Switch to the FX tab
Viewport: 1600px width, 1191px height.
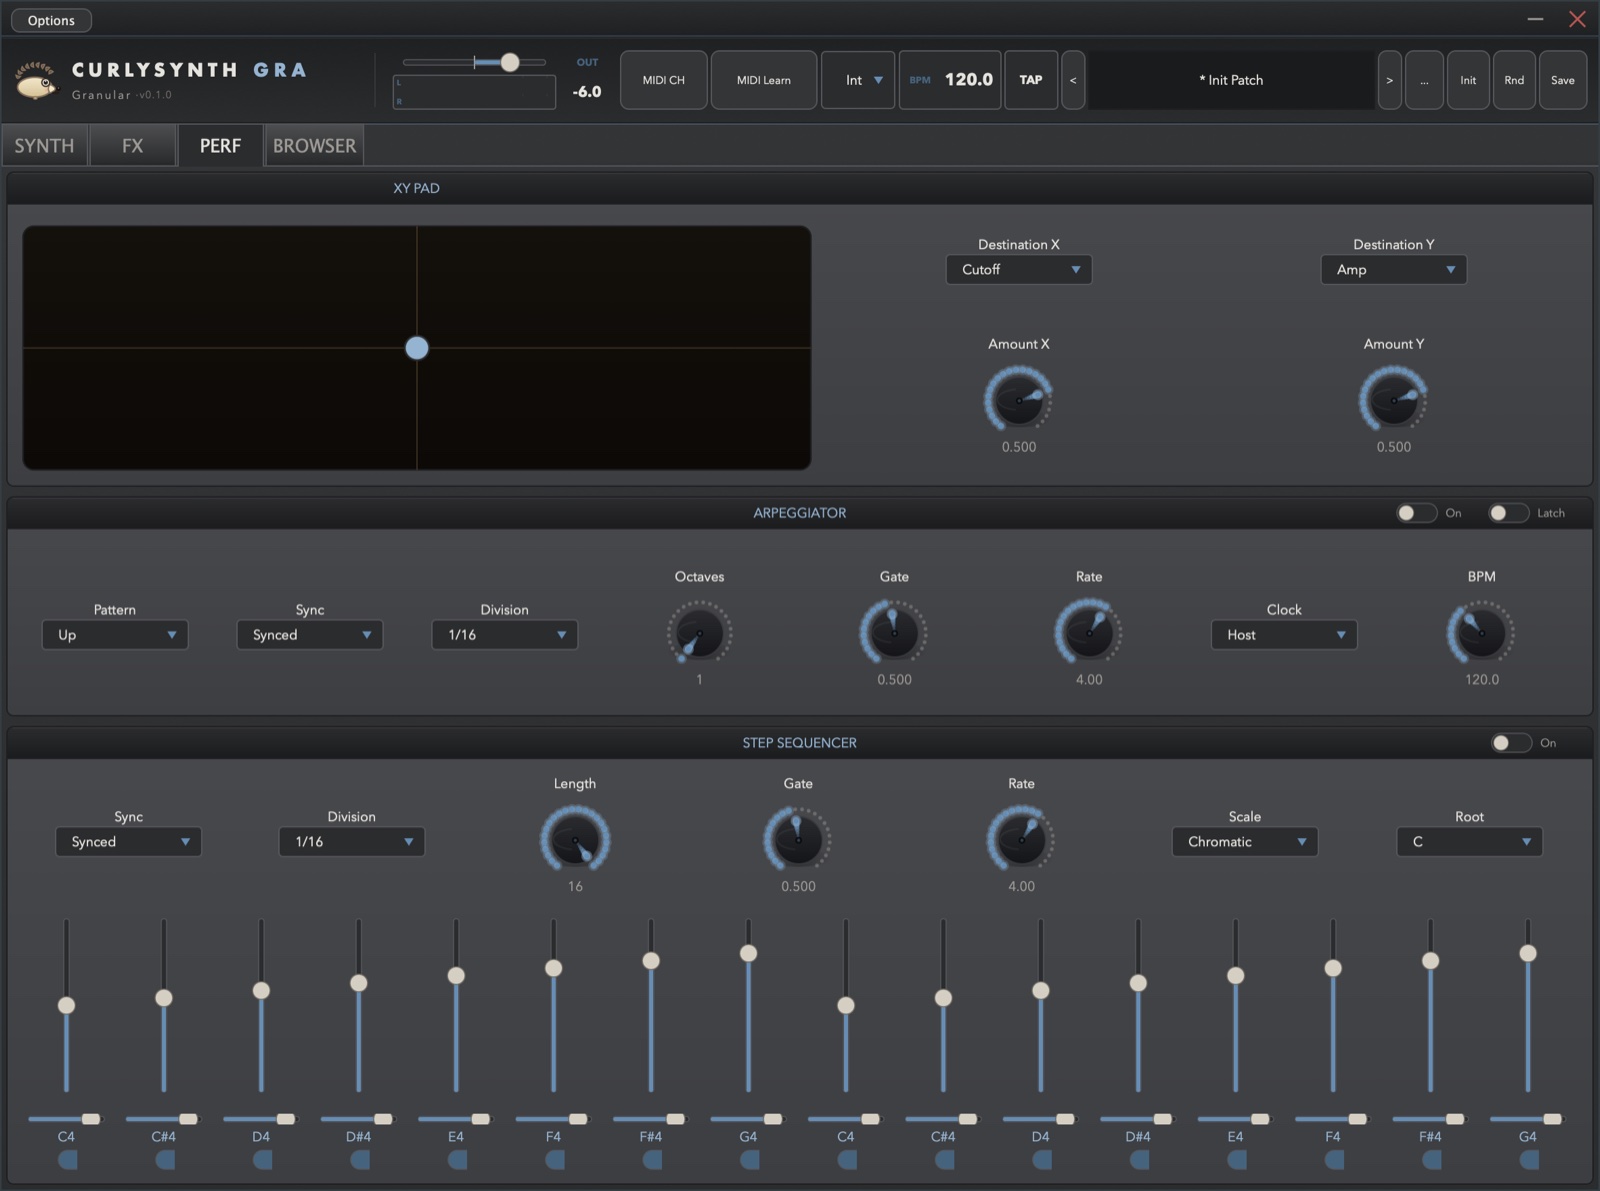tap(132, 146)
